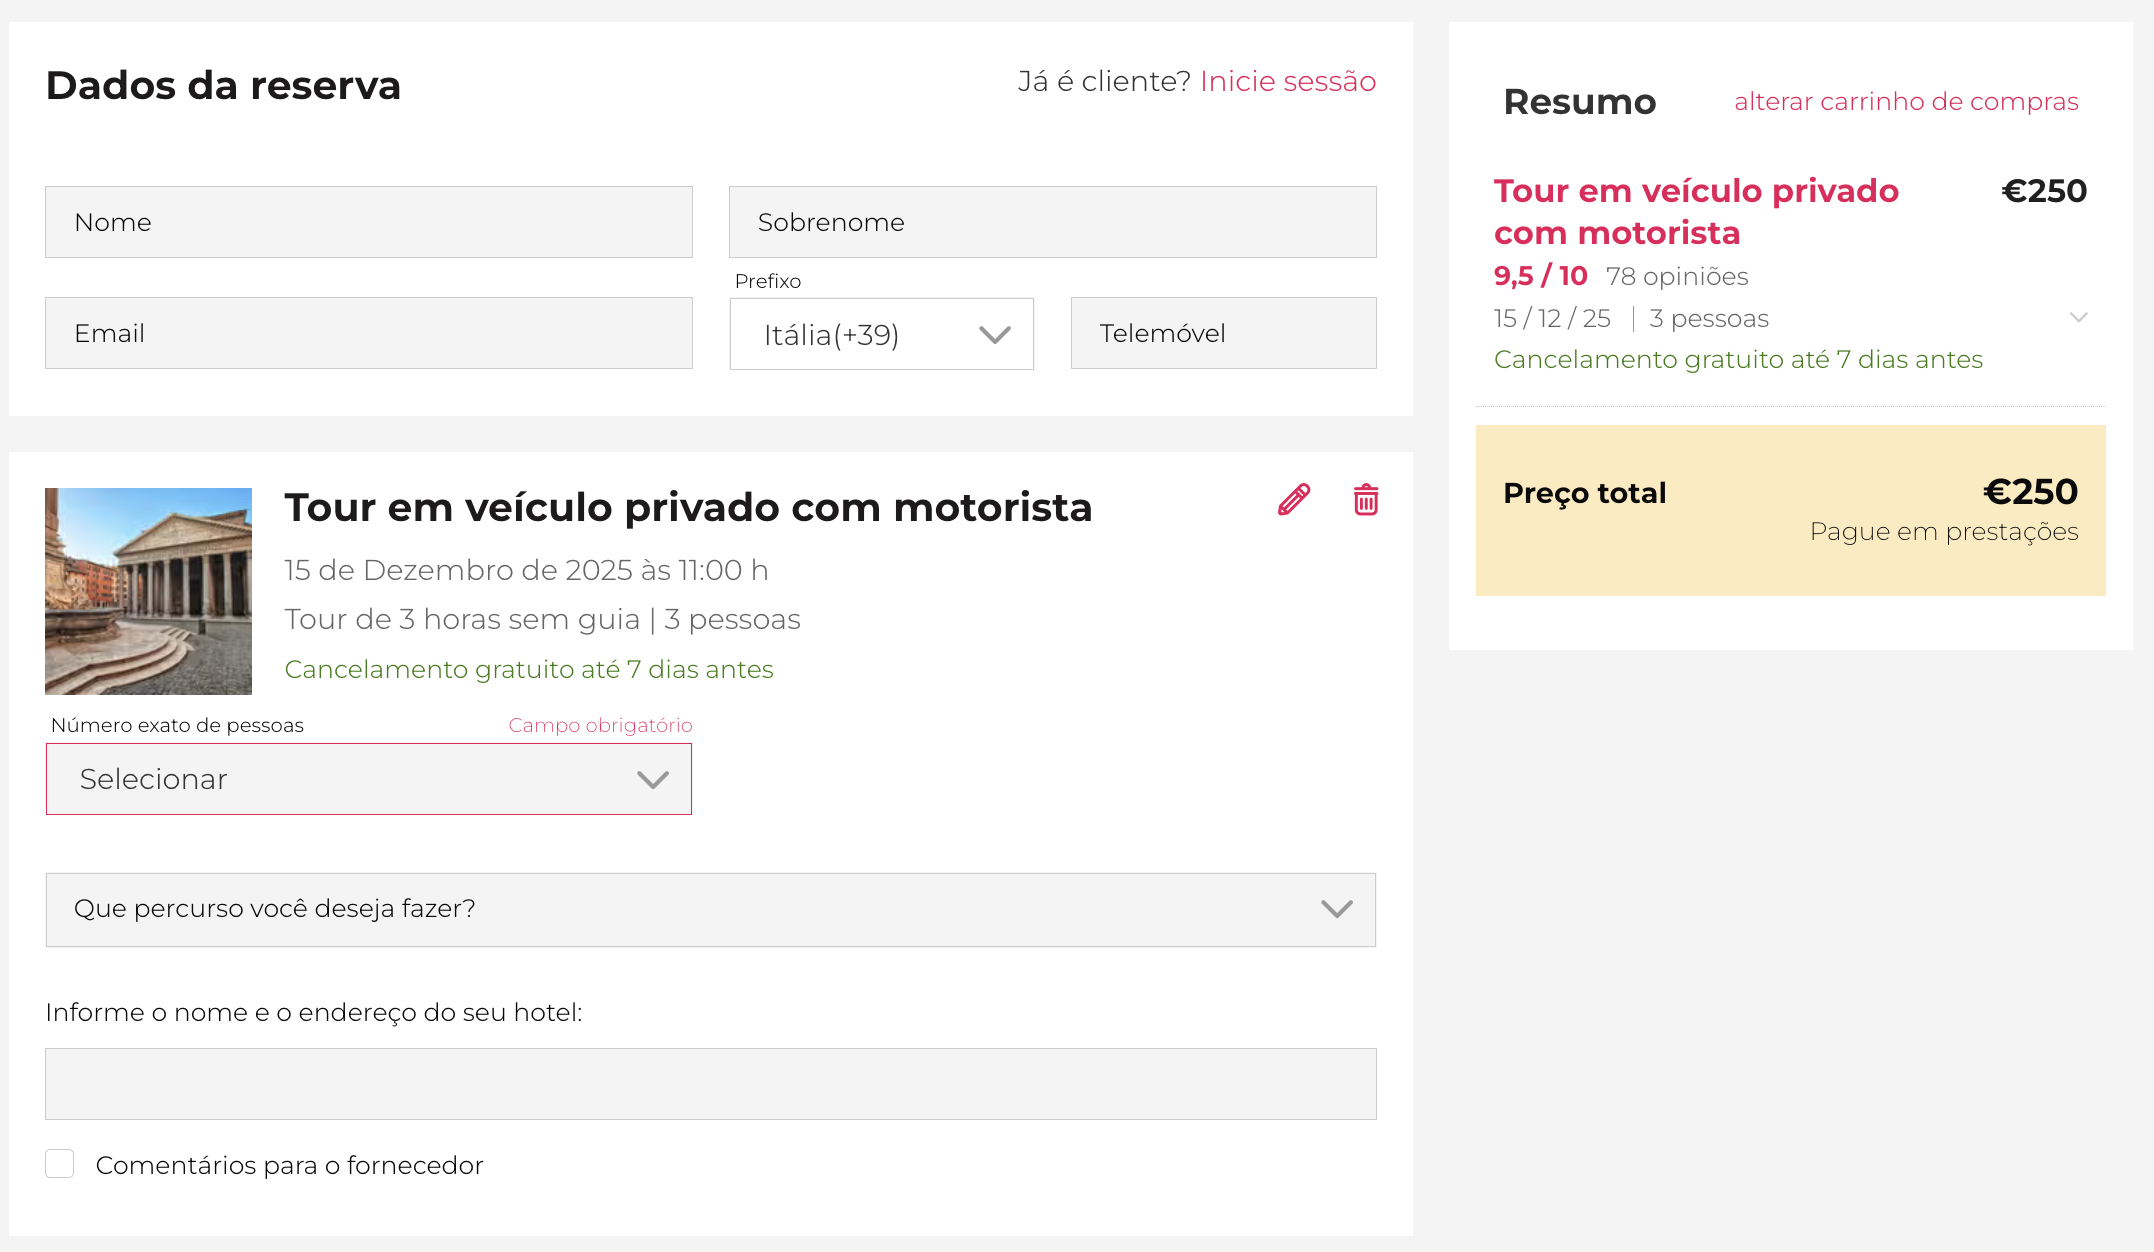Edit the tour booking with the pencil icon
Image resolution: width=2154 pixels, height=1252 pixels.
1291,501
